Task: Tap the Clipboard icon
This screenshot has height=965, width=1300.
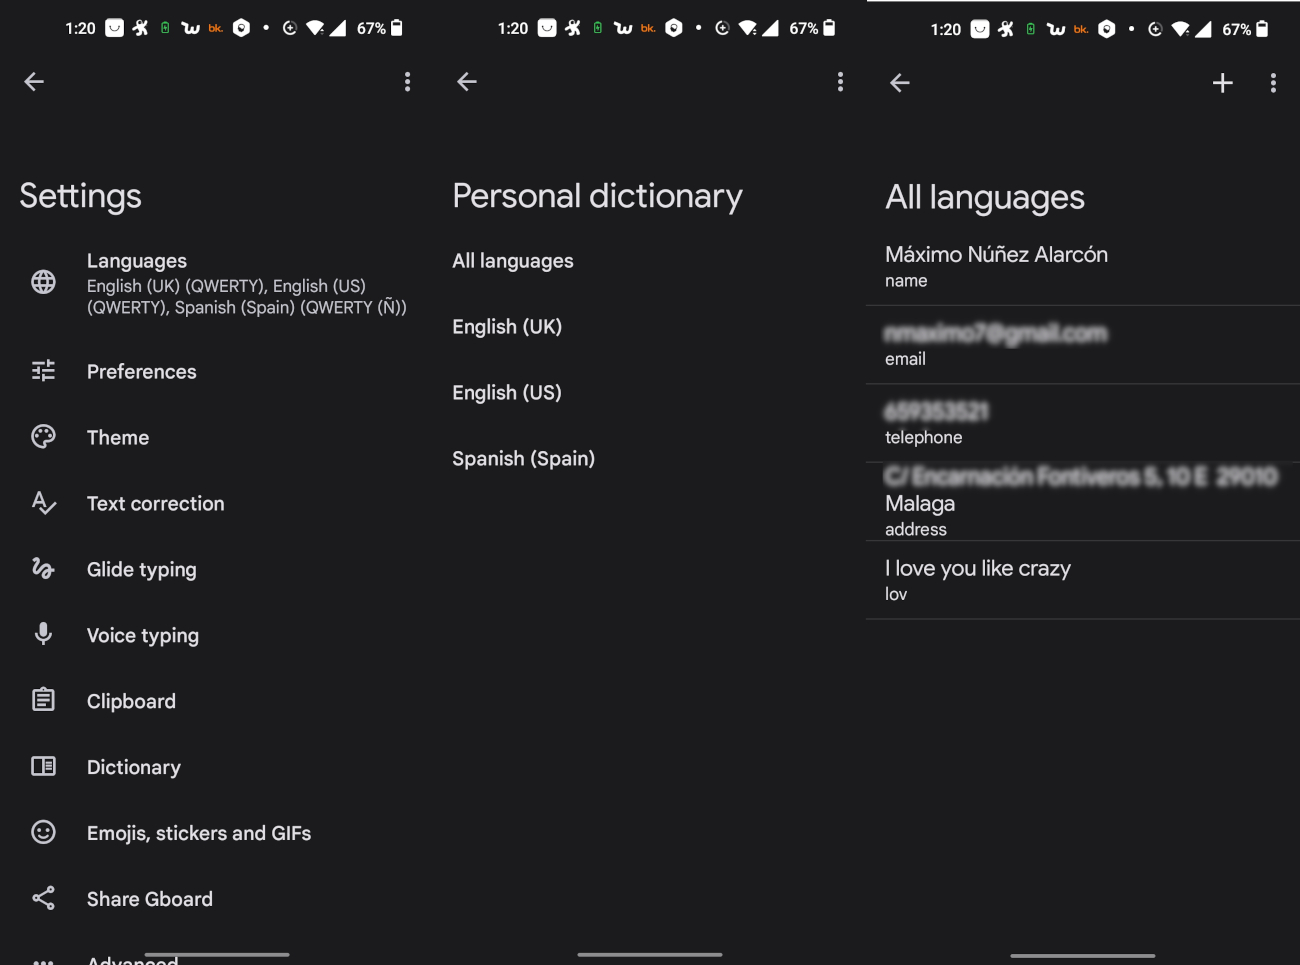Action: [x=43, y=700]
